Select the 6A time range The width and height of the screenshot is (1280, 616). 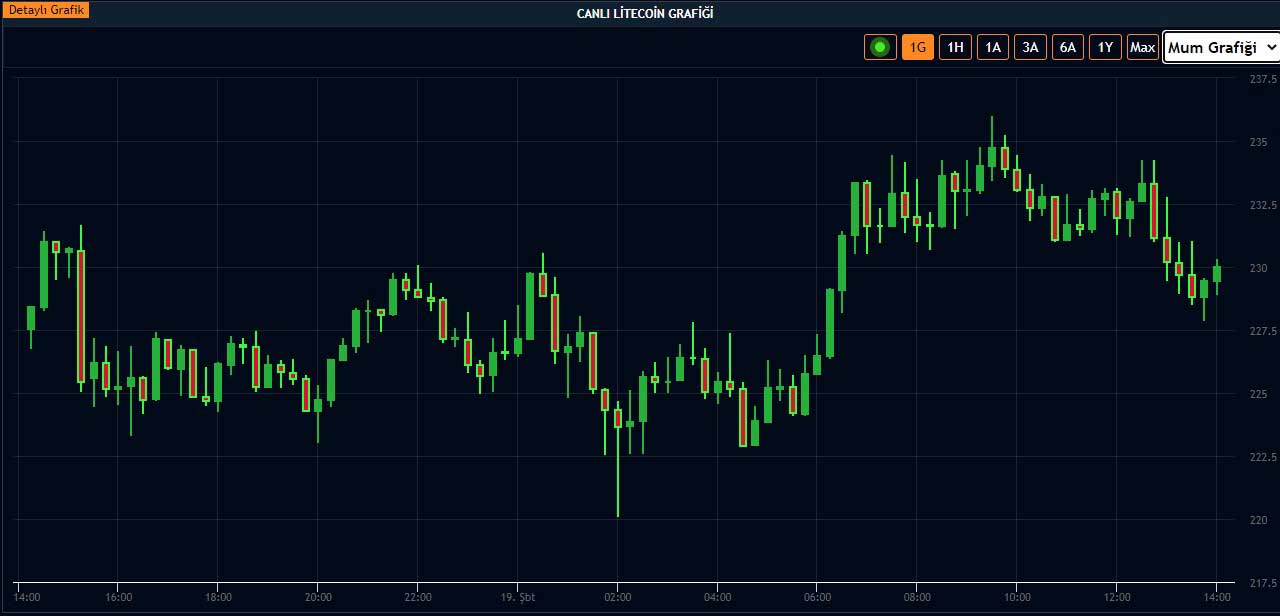coord(1067,47)
